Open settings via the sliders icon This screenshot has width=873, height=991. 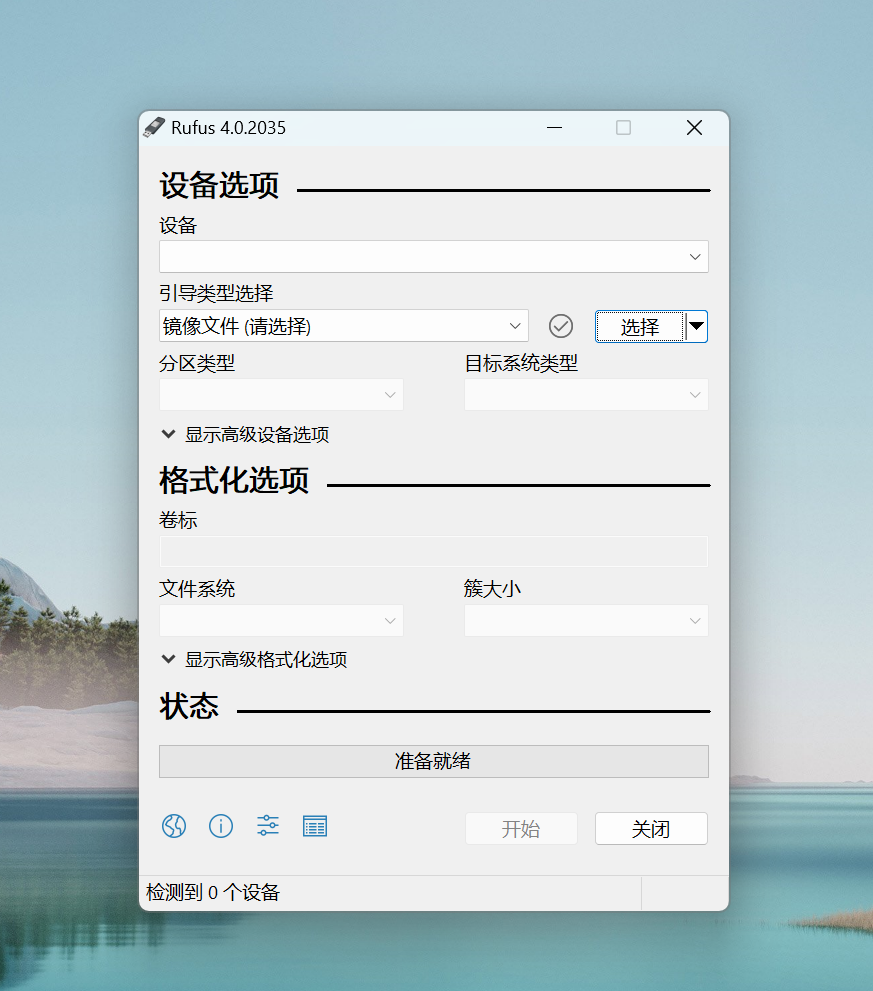click(x=268, y=826)
